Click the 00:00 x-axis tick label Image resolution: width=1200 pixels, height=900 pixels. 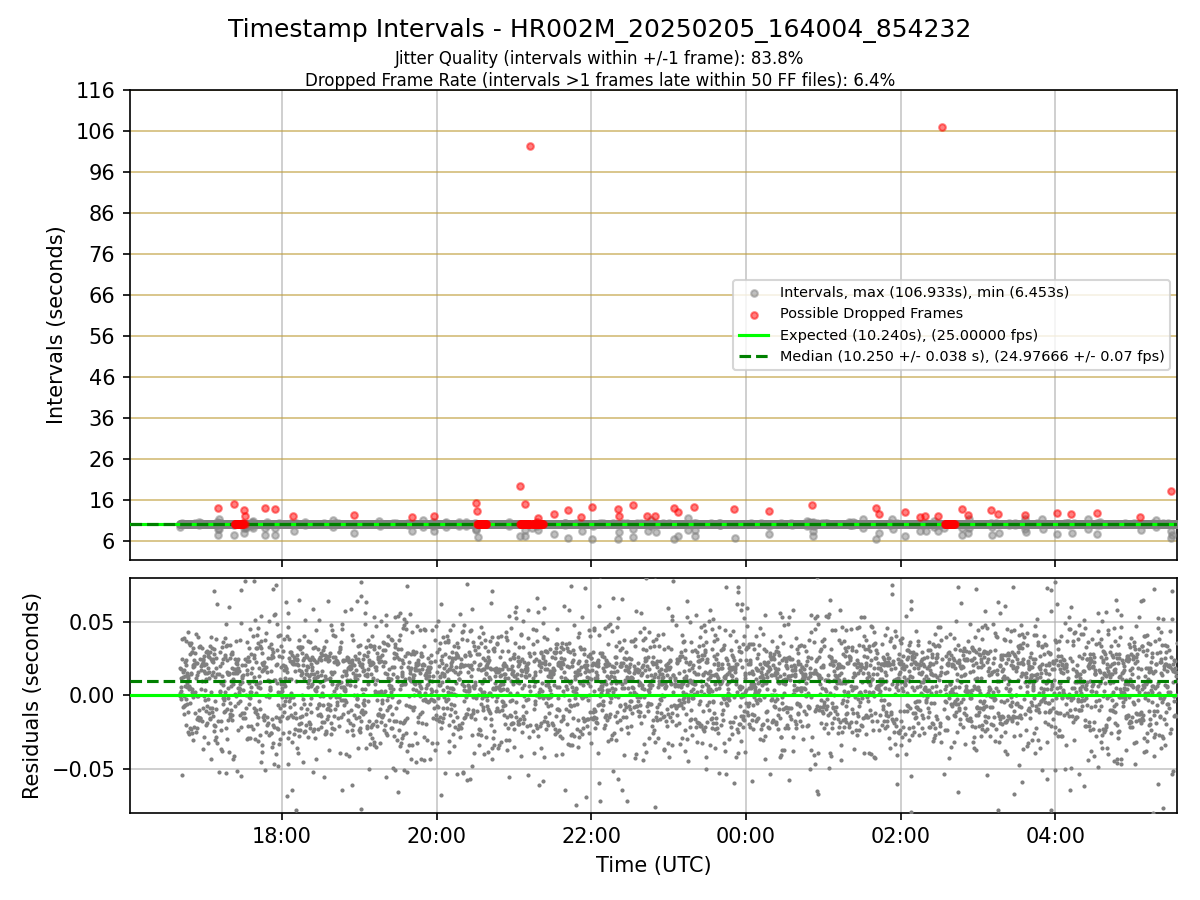746,834
